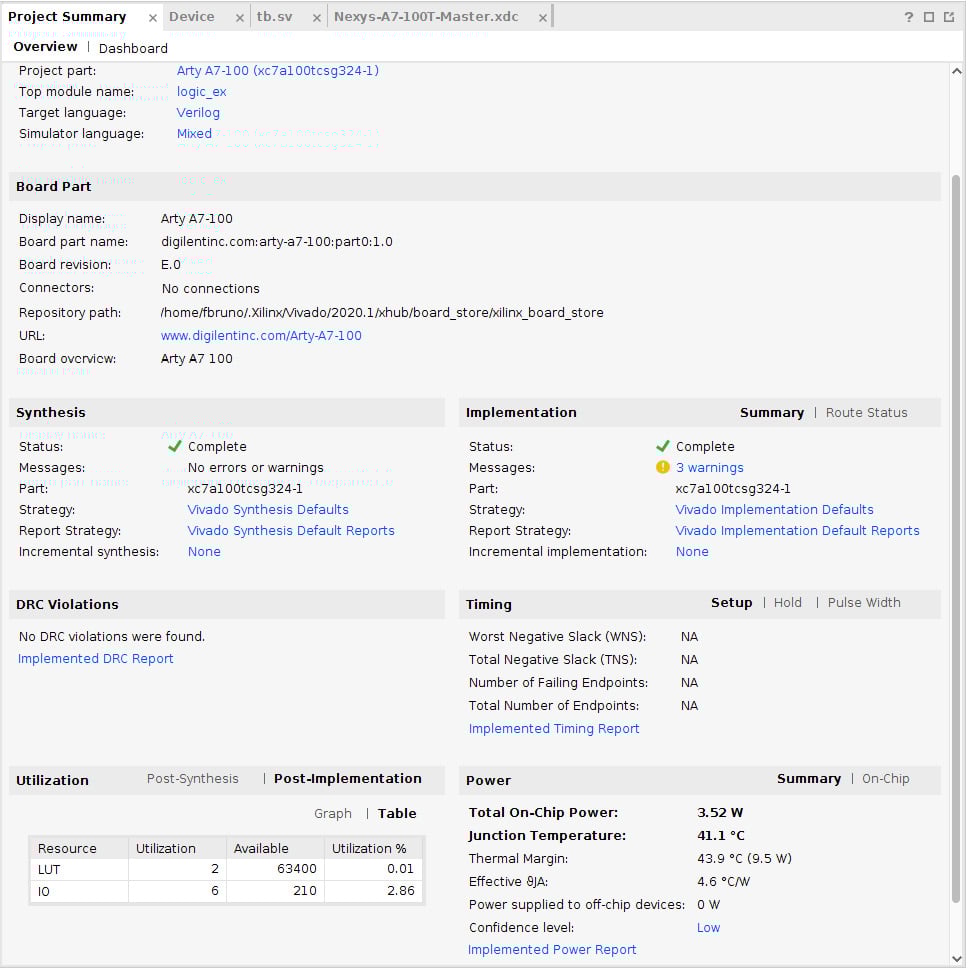
Task: Switch to the tb.sv tab
Action: pyautogui.click(x=275, y=17)
